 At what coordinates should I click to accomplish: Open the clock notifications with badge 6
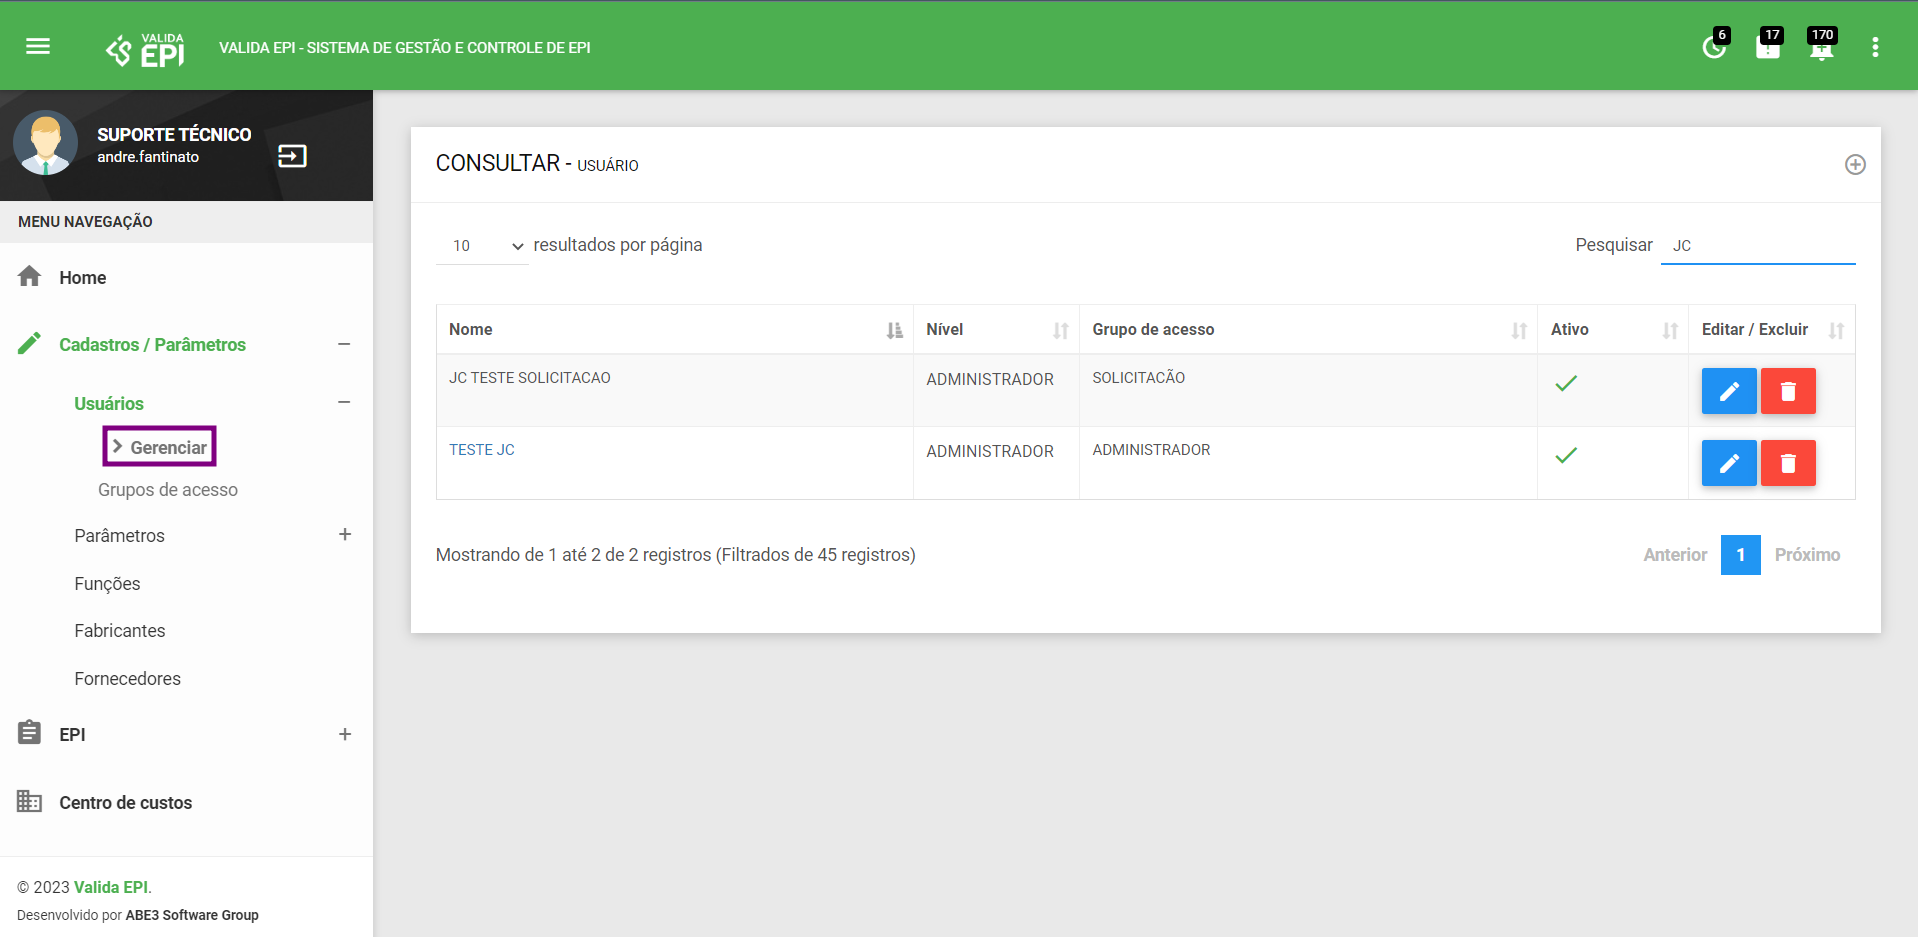(x=1714, y=46)
